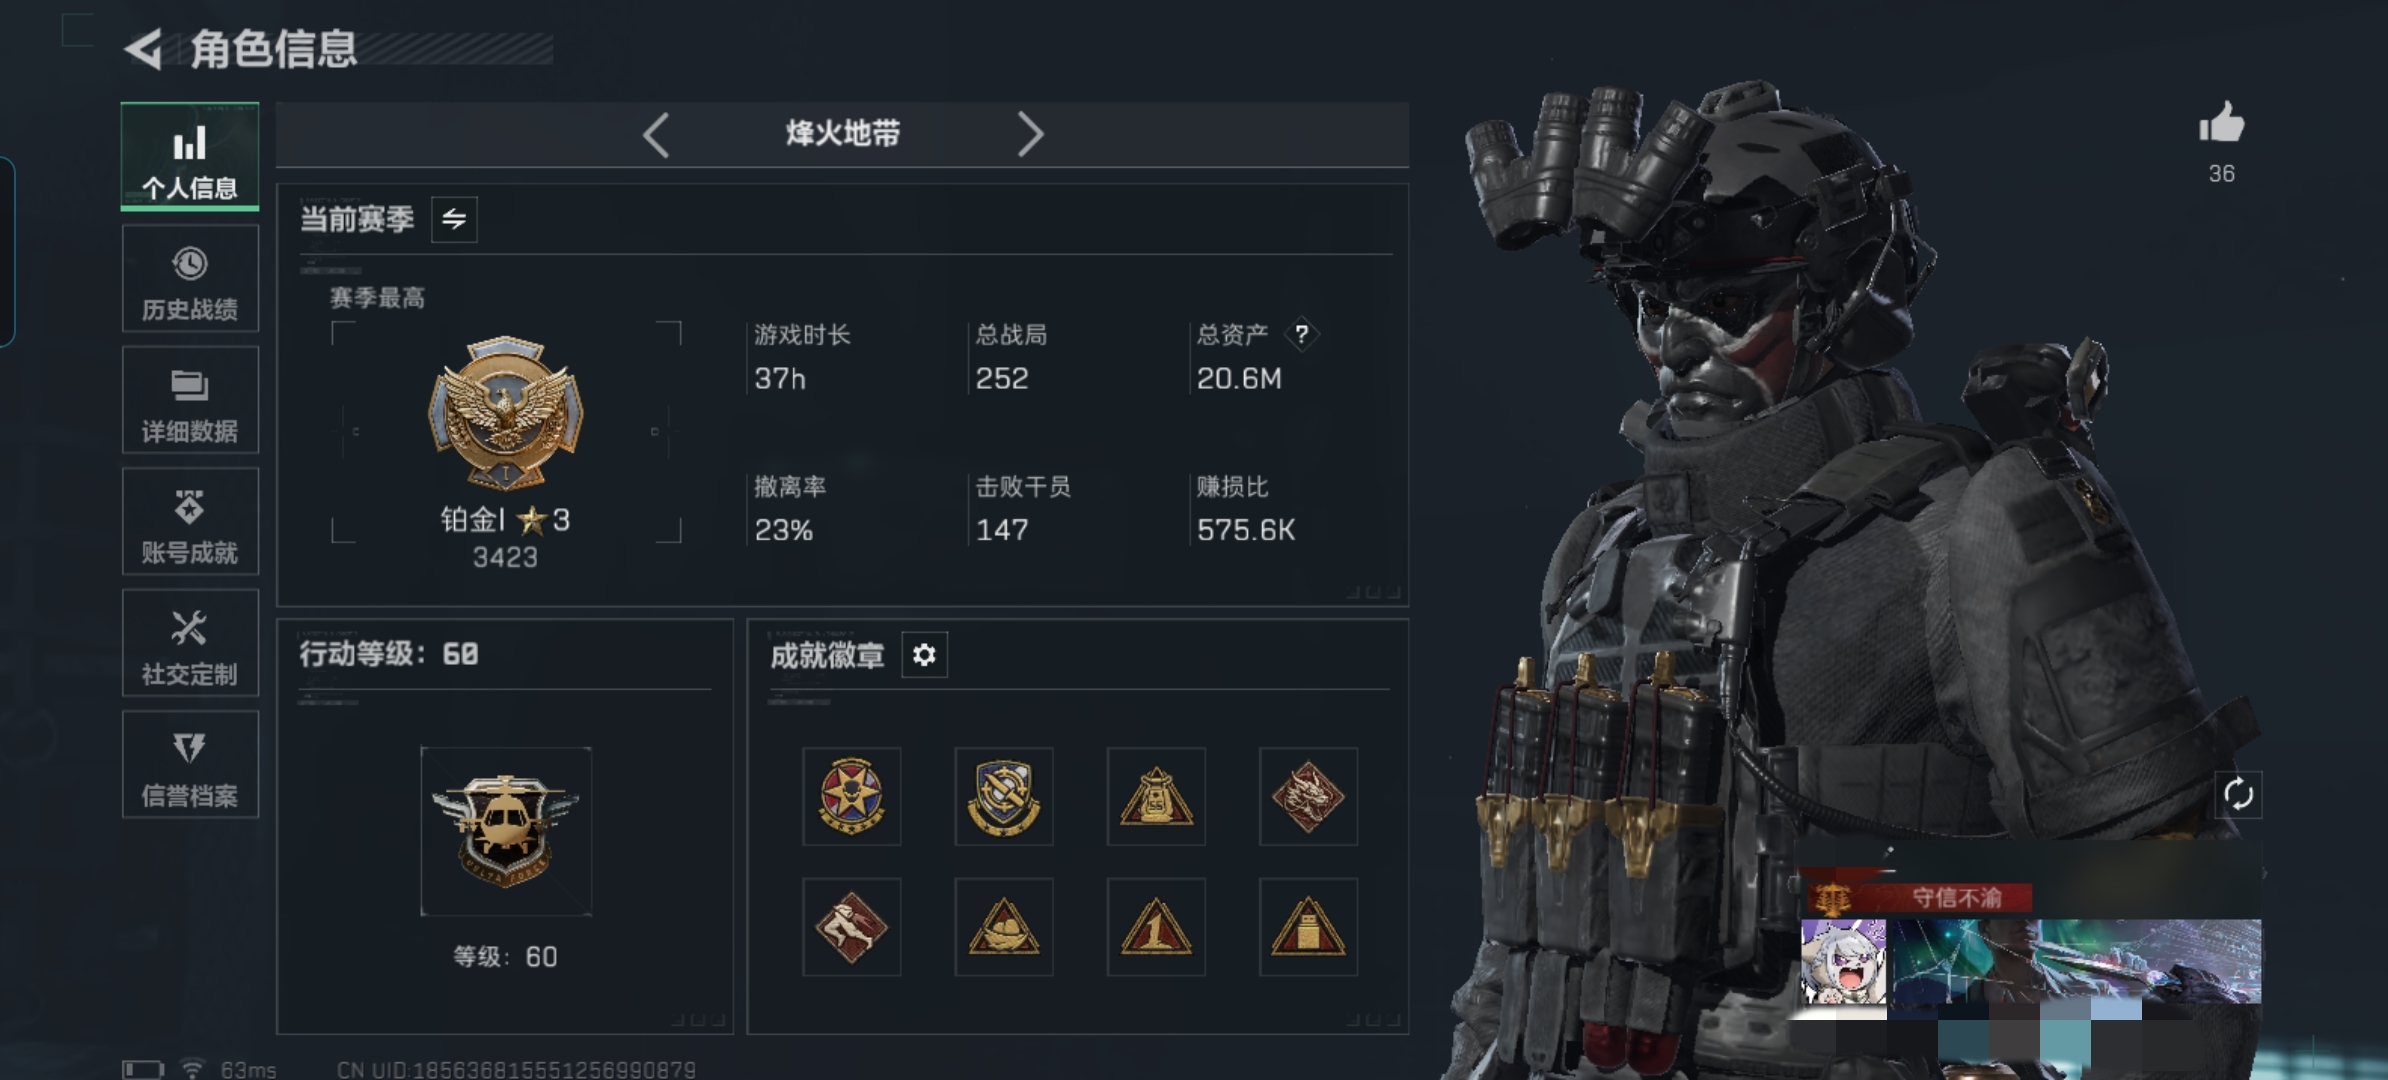The height and width of the screenshot is (1080, 2388).
Task: Give a thumbs-up like to this profile
Action: pyautogui.click(x=2221, y=124)
